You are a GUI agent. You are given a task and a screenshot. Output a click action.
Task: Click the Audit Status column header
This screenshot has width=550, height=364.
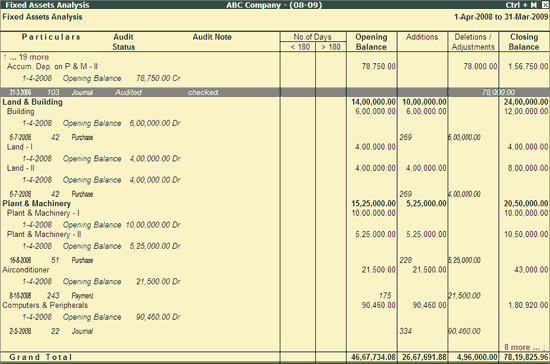click(x=123, y=42)
